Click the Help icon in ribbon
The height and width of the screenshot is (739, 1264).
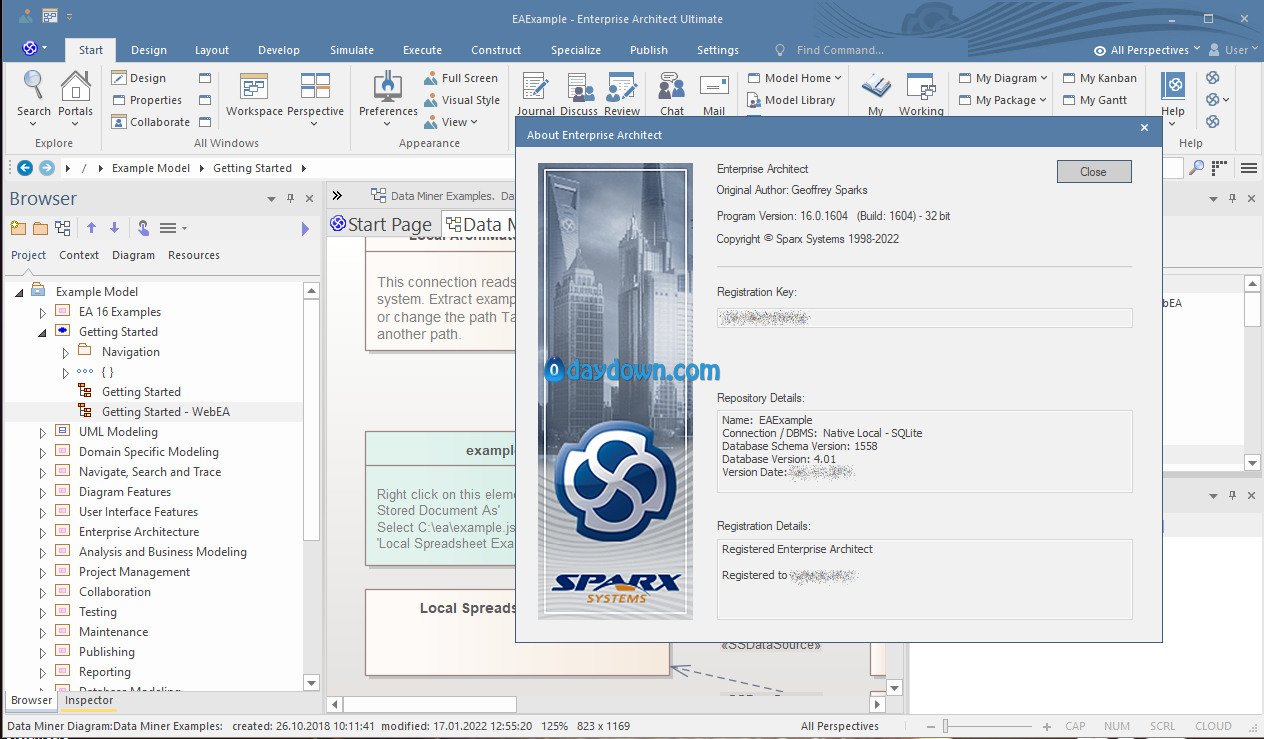[1173, 87]
